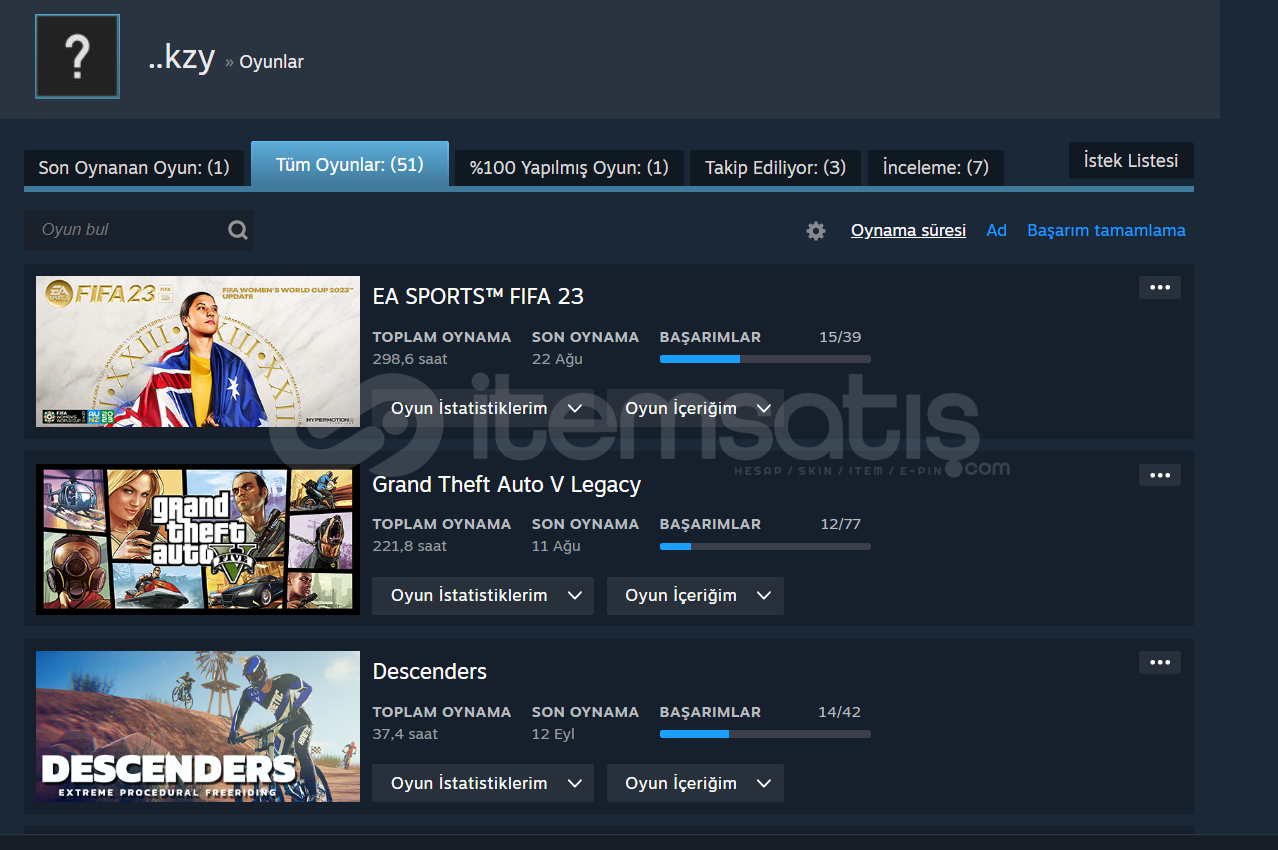Open the İnceleme tab
This screenshot has width=1278, height=850.
point(936,168)
